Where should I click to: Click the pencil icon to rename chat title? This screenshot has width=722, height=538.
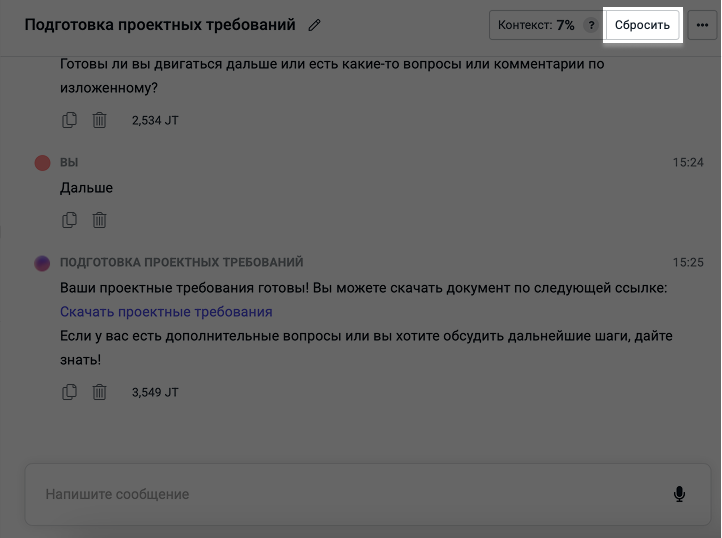tap(315, 25)
